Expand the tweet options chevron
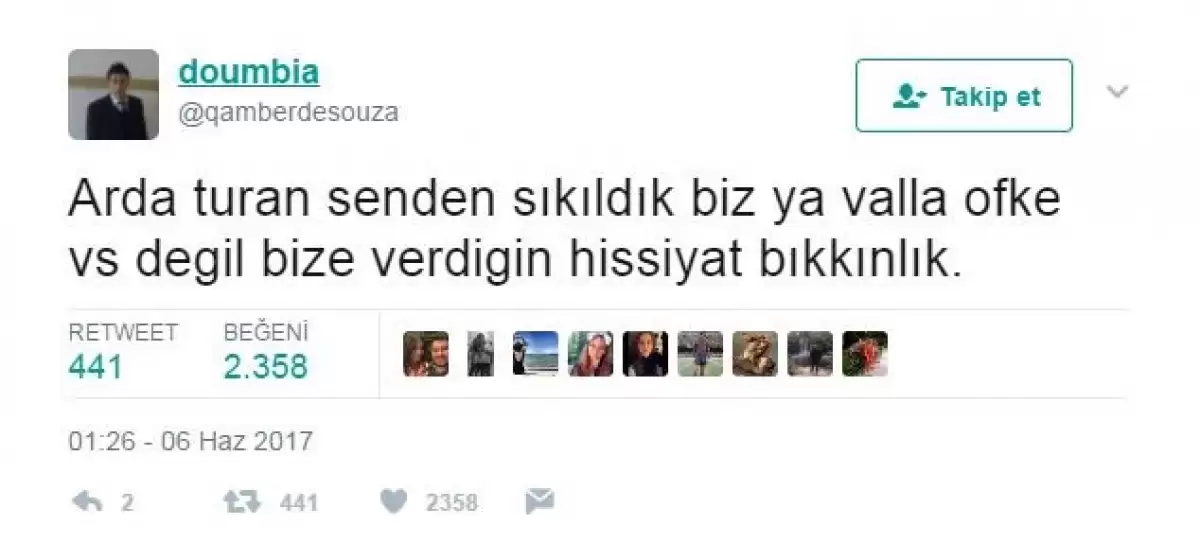The width and height of the screenshot is (1200, 543). point(1117,92)
